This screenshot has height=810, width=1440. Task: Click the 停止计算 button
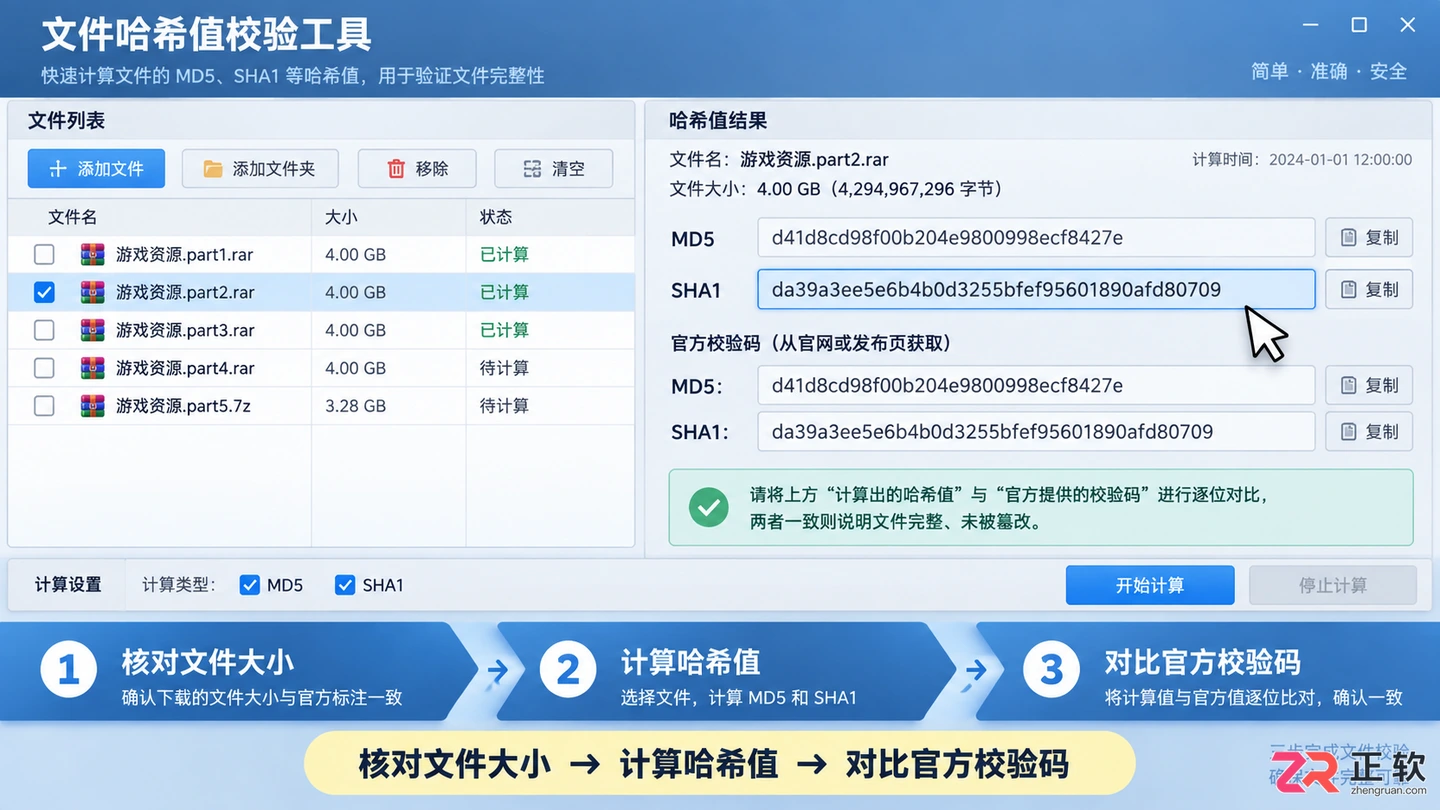click(1333, 585)
